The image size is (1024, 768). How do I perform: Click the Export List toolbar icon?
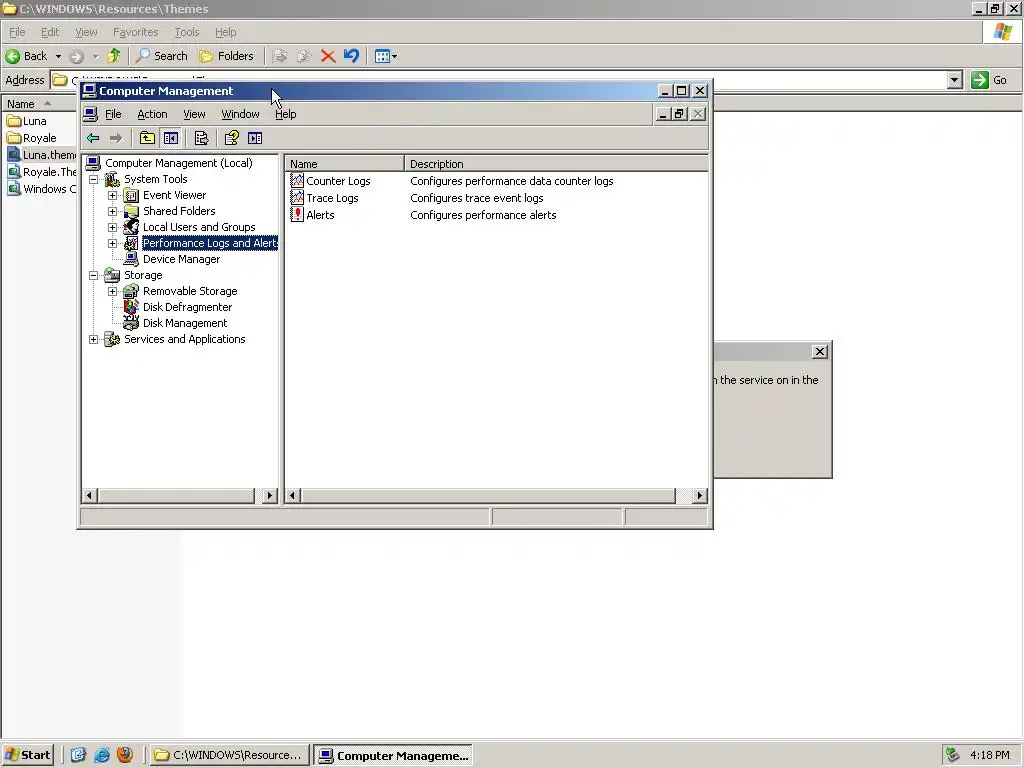pyautogui.click(x=201, y=138)
